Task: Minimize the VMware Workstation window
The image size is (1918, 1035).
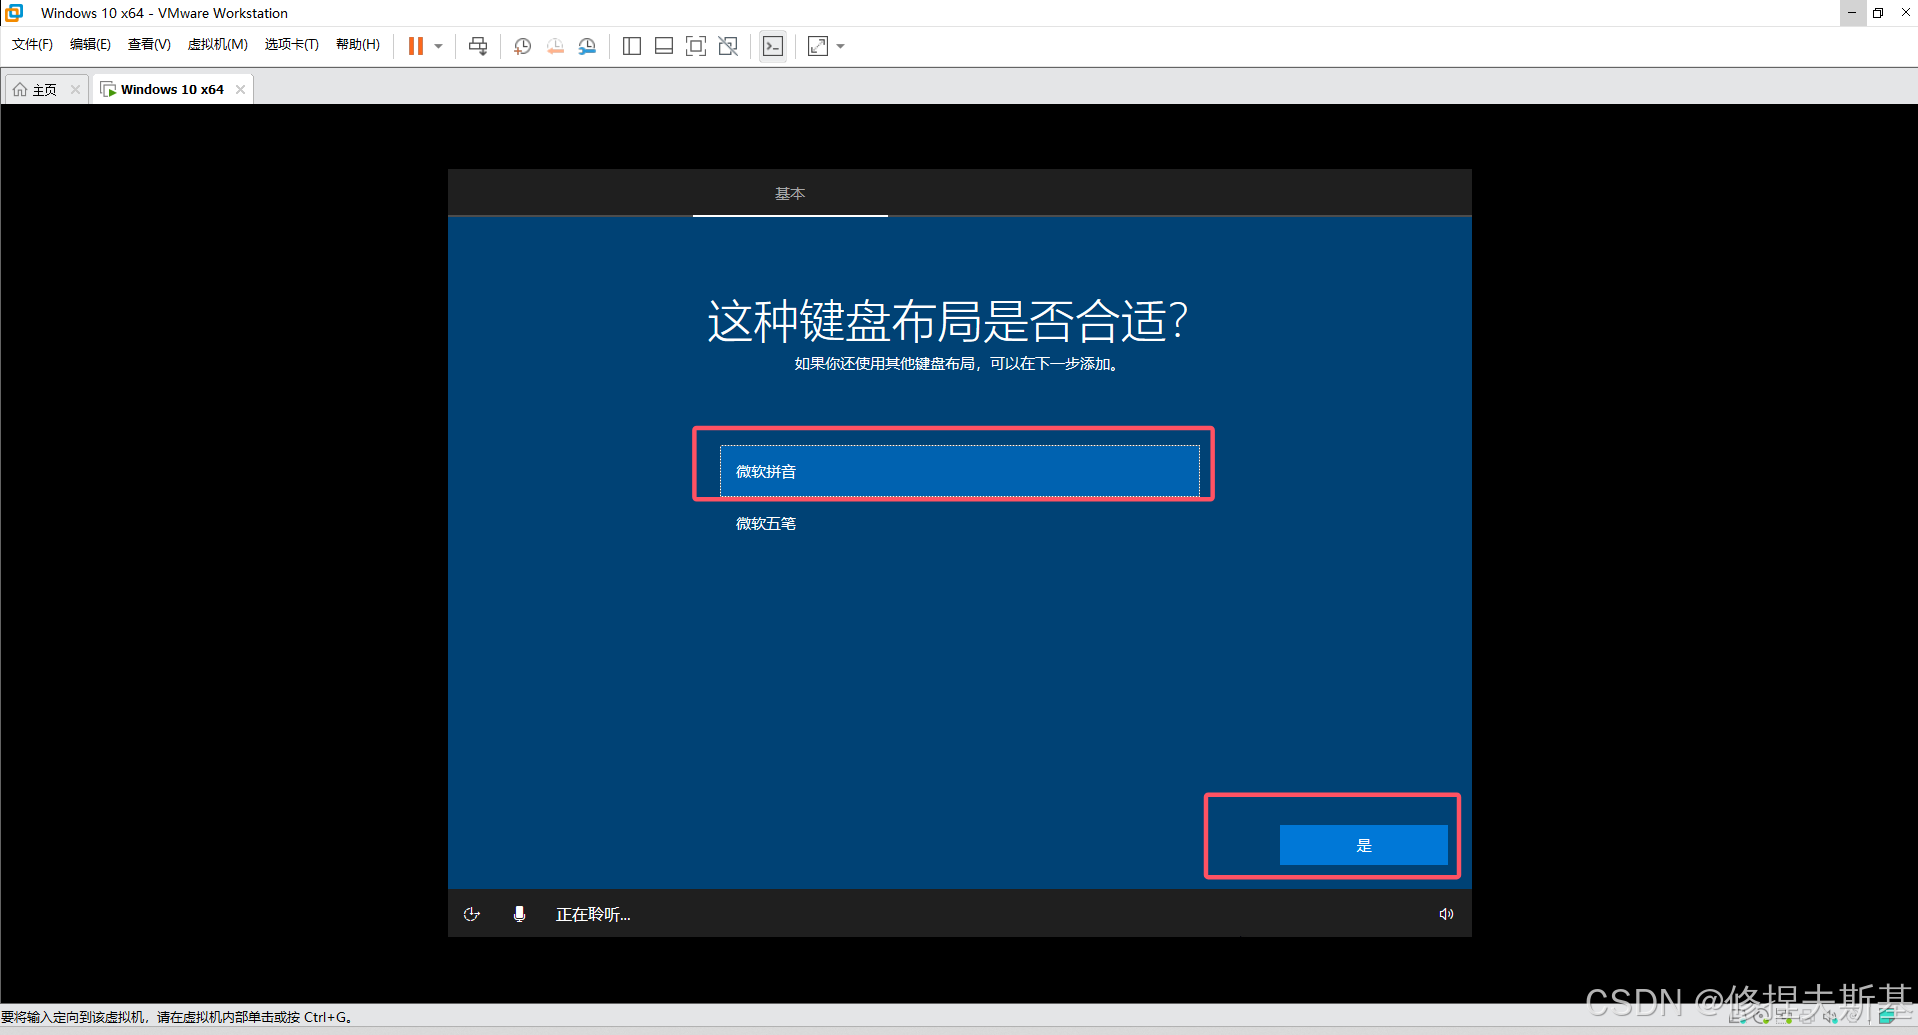Action: tap(1852, 13)
